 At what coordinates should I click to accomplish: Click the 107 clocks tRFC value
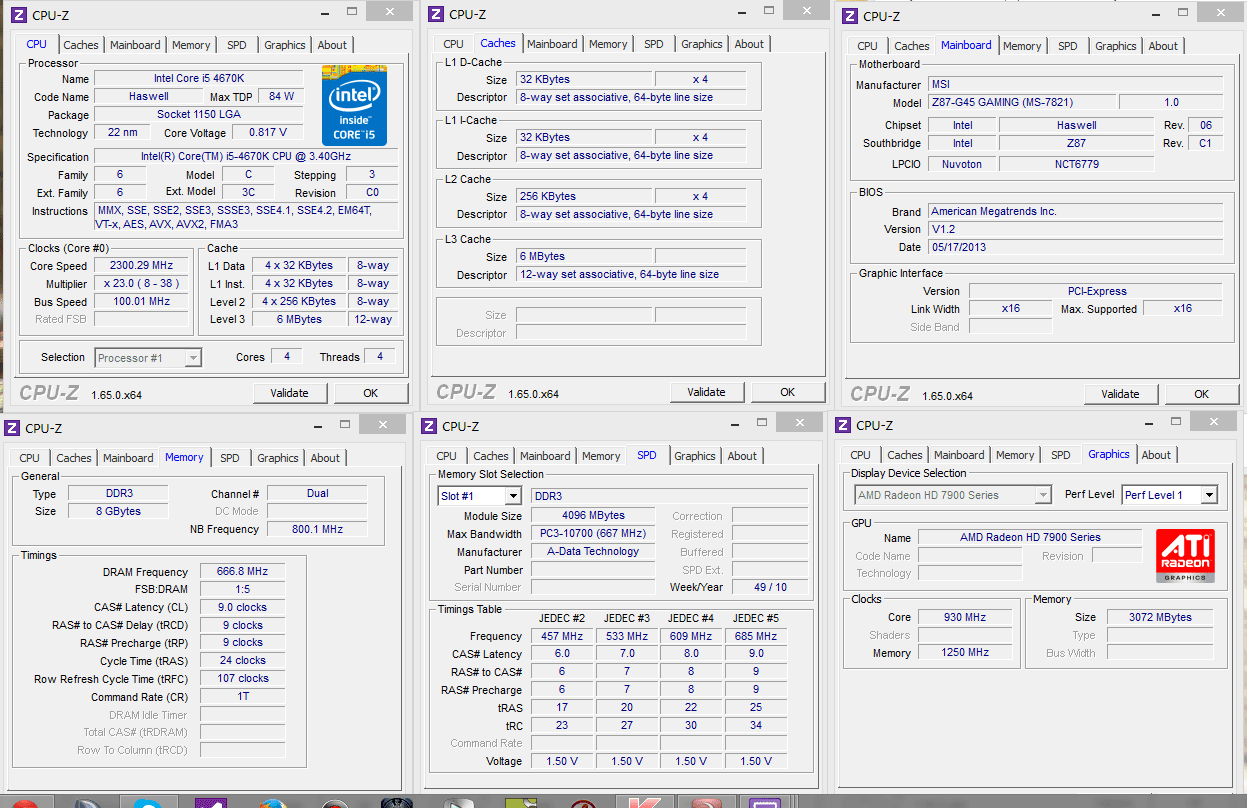click(x=242, y=679)
